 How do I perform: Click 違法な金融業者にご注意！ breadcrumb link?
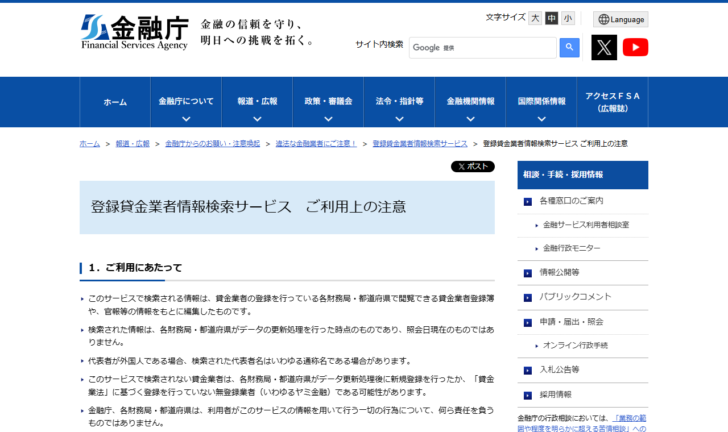click(316, 144)
